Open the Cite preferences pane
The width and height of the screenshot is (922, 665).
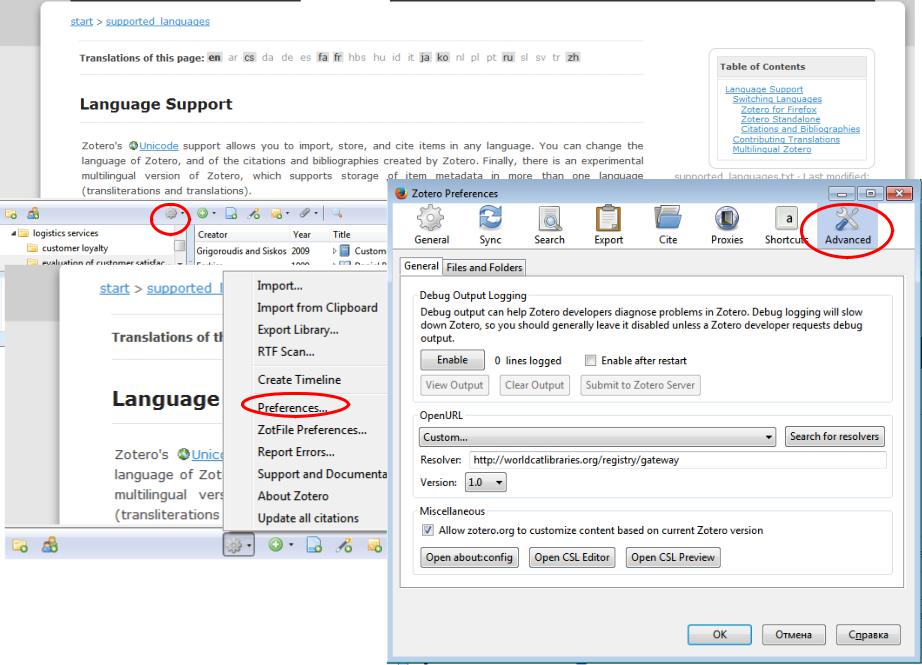point(667,224)
